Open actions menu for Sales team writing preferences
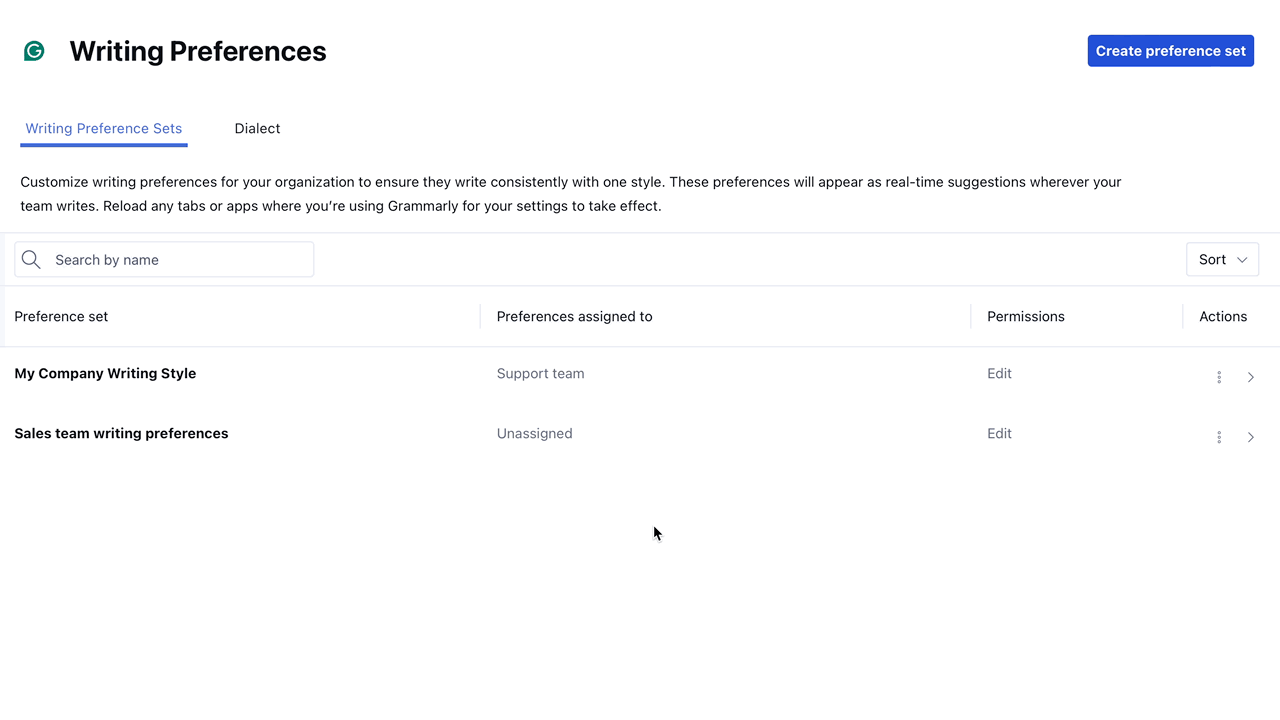The width and height of the screenshot is (1280, 720). point(1219,437)
